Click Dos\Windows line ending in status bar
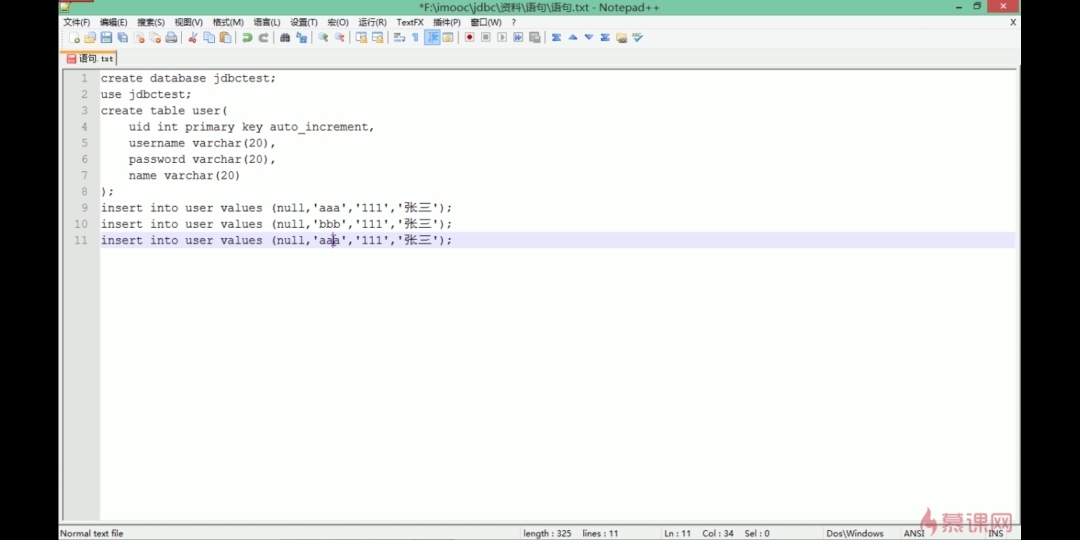Image resolution: width=1080 pixels, height=540 pixels. (x=855, y=533)
